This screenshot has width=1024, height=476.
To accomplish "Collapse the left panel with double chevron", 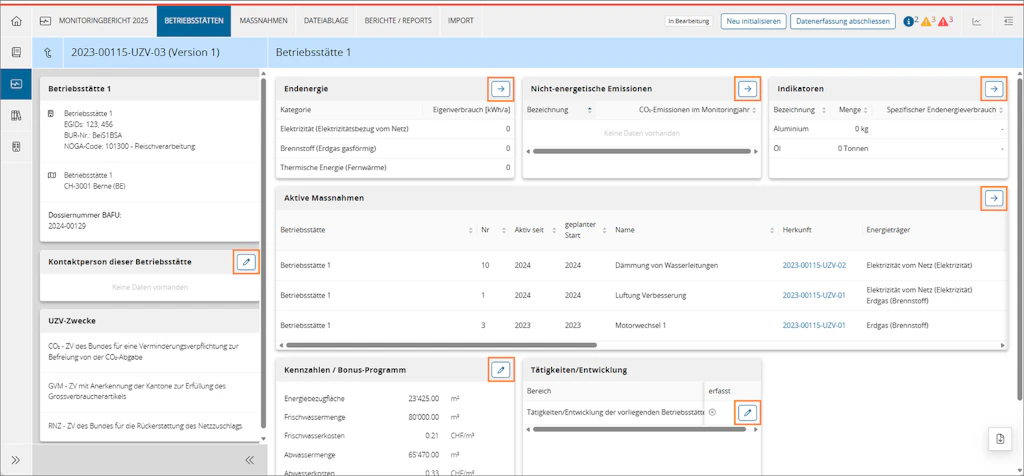I will [x=249, y=460].
